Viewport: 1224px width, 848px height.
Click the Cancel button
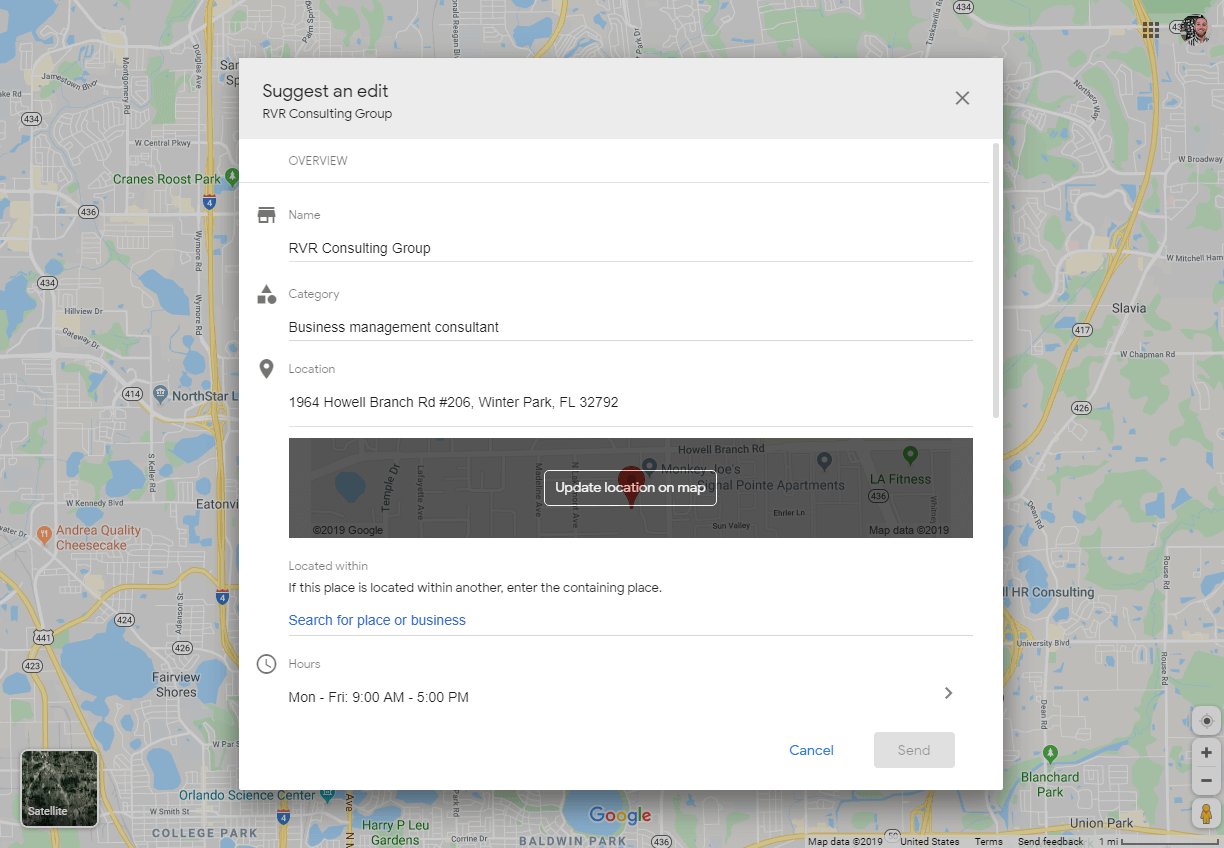coord(810,750)
